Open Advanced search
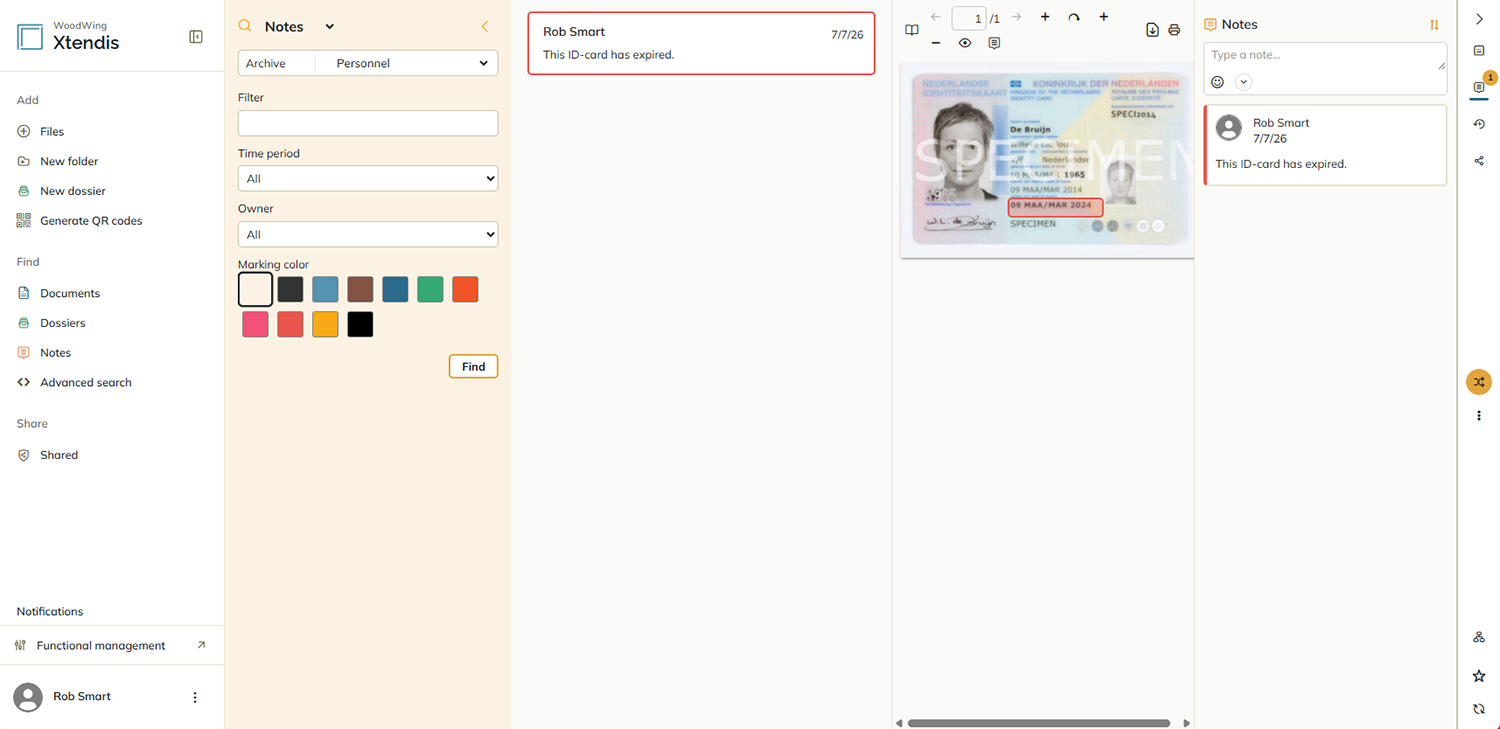1500x729 pixels. (74, 383)
